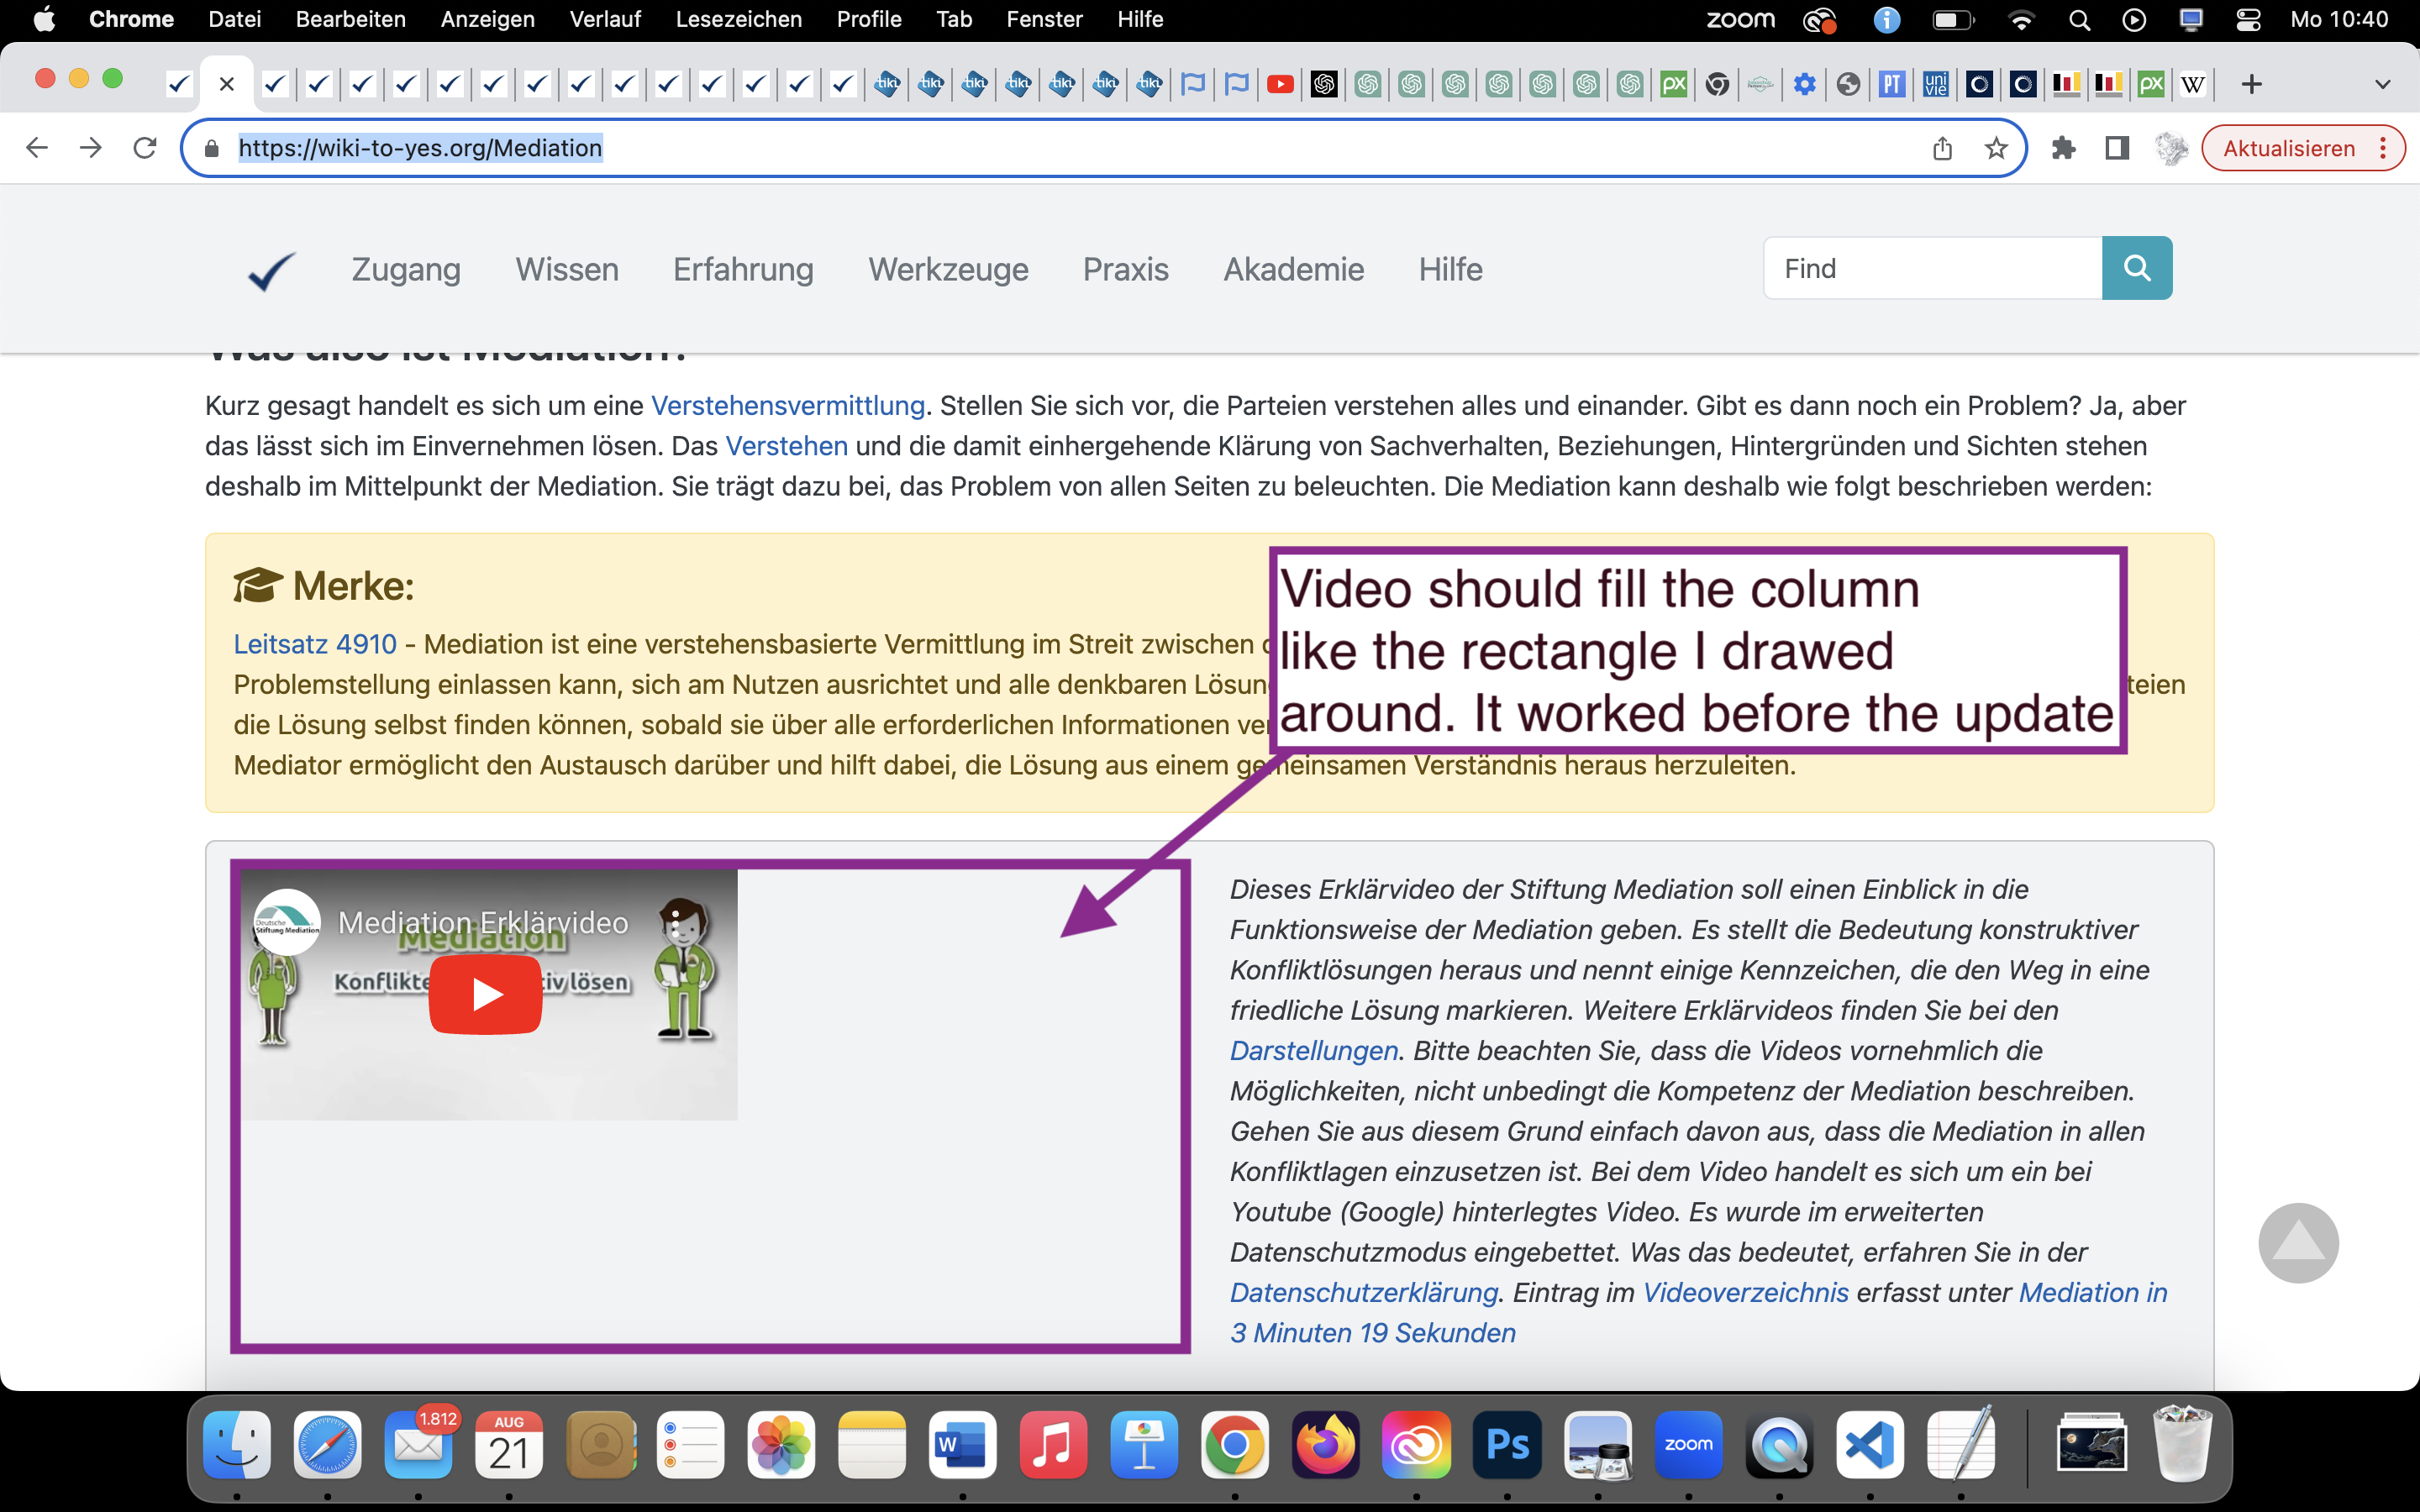Screen dimensions: 2420x1512
Task: Click into the Find search field
Action: (1932, 268)
